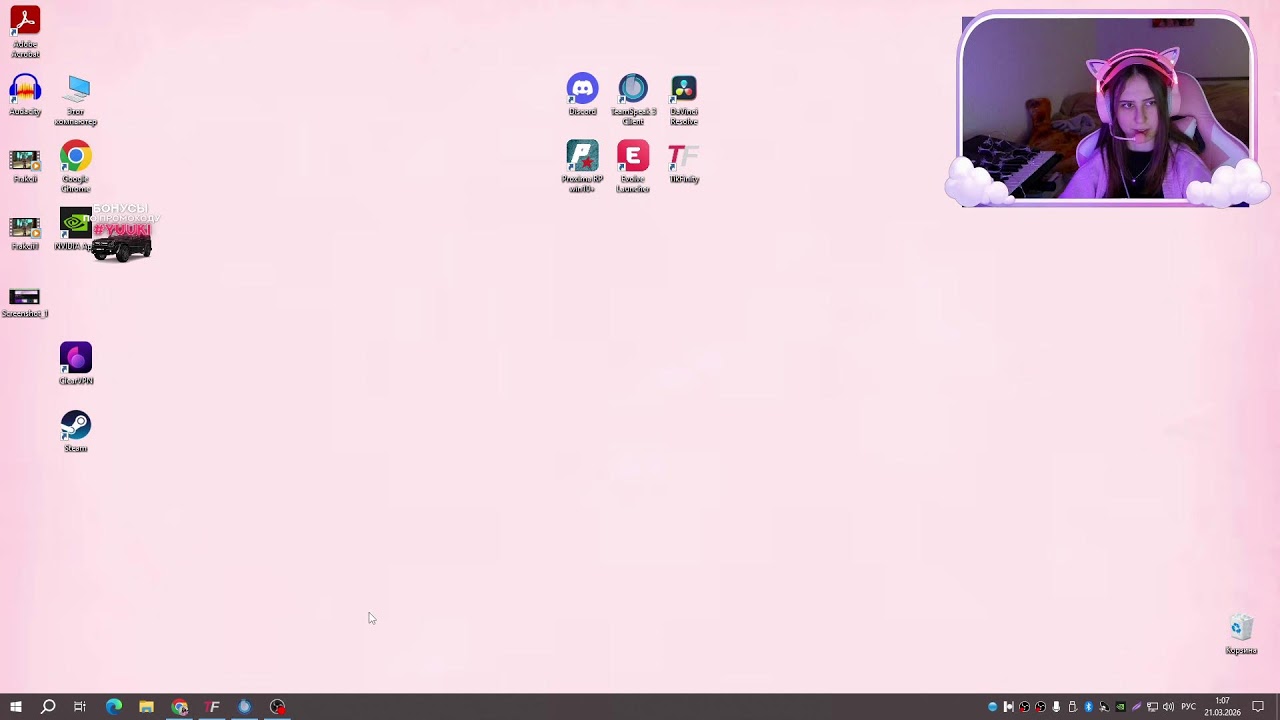Click the purple feather tray icon
The height and width of the screenshot is (720, 1280).
pyautogui.click(x=1136, y=707)
